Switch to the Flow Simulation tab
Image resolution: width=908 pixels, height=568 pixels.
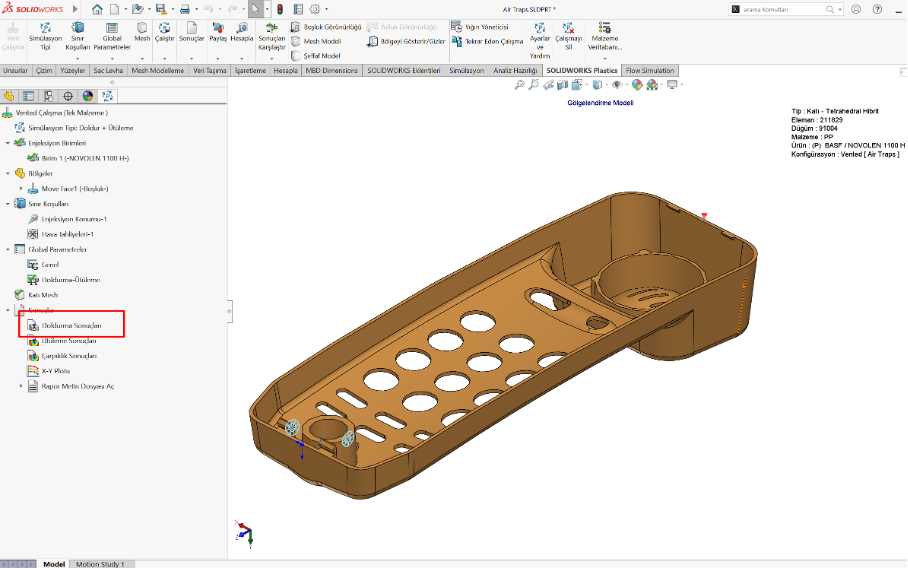(x=650, y=70)
